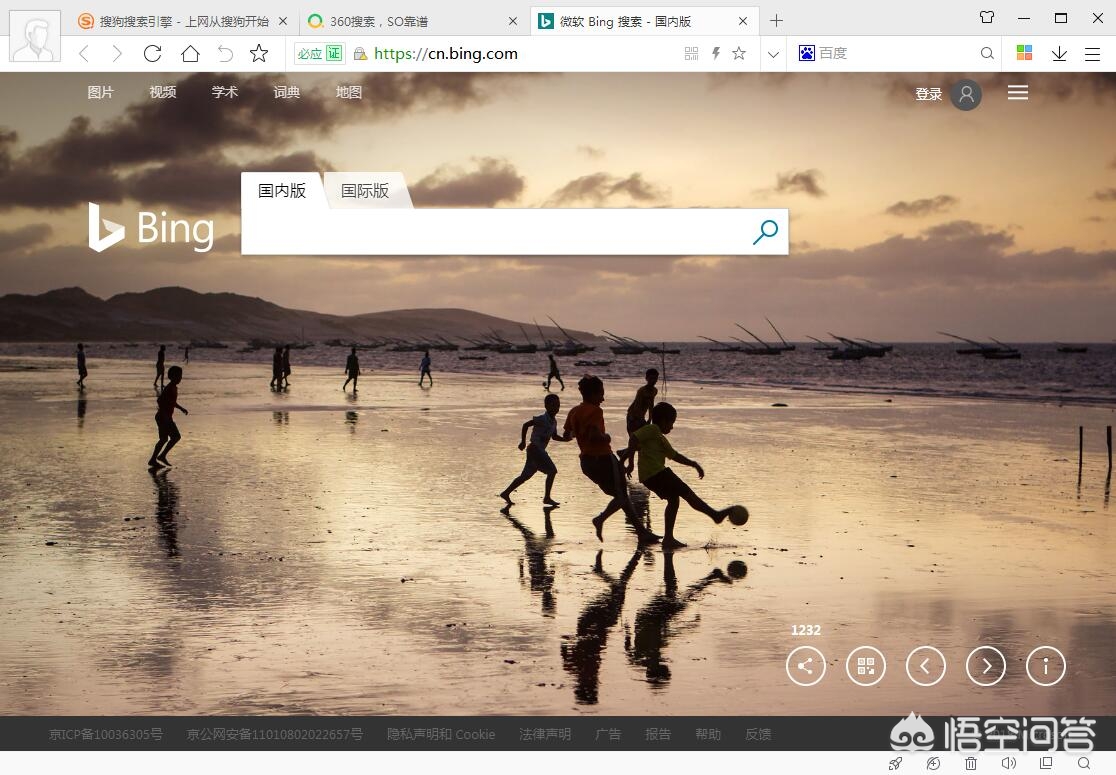Share the Bing wallpaper image

click(x=806, y=666)
